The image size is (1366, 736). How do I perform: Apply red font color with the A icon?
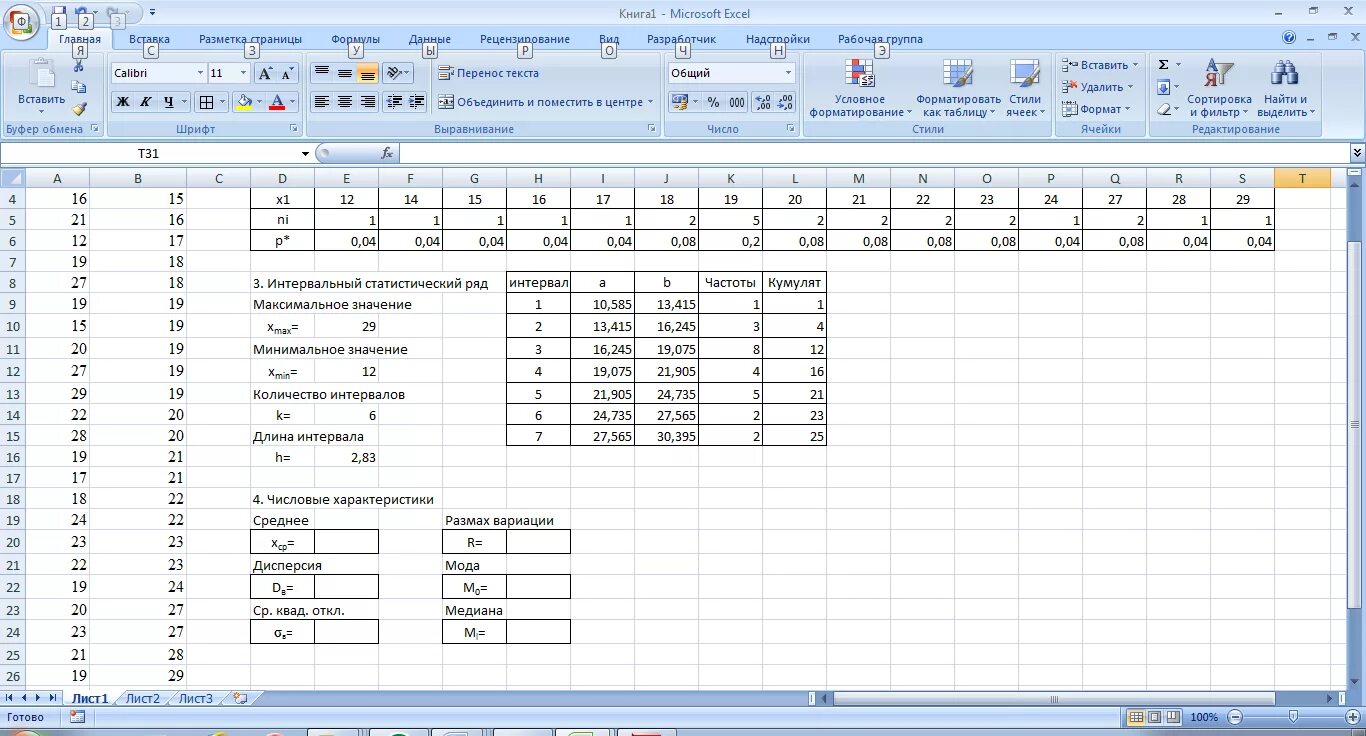pos(277,102)
